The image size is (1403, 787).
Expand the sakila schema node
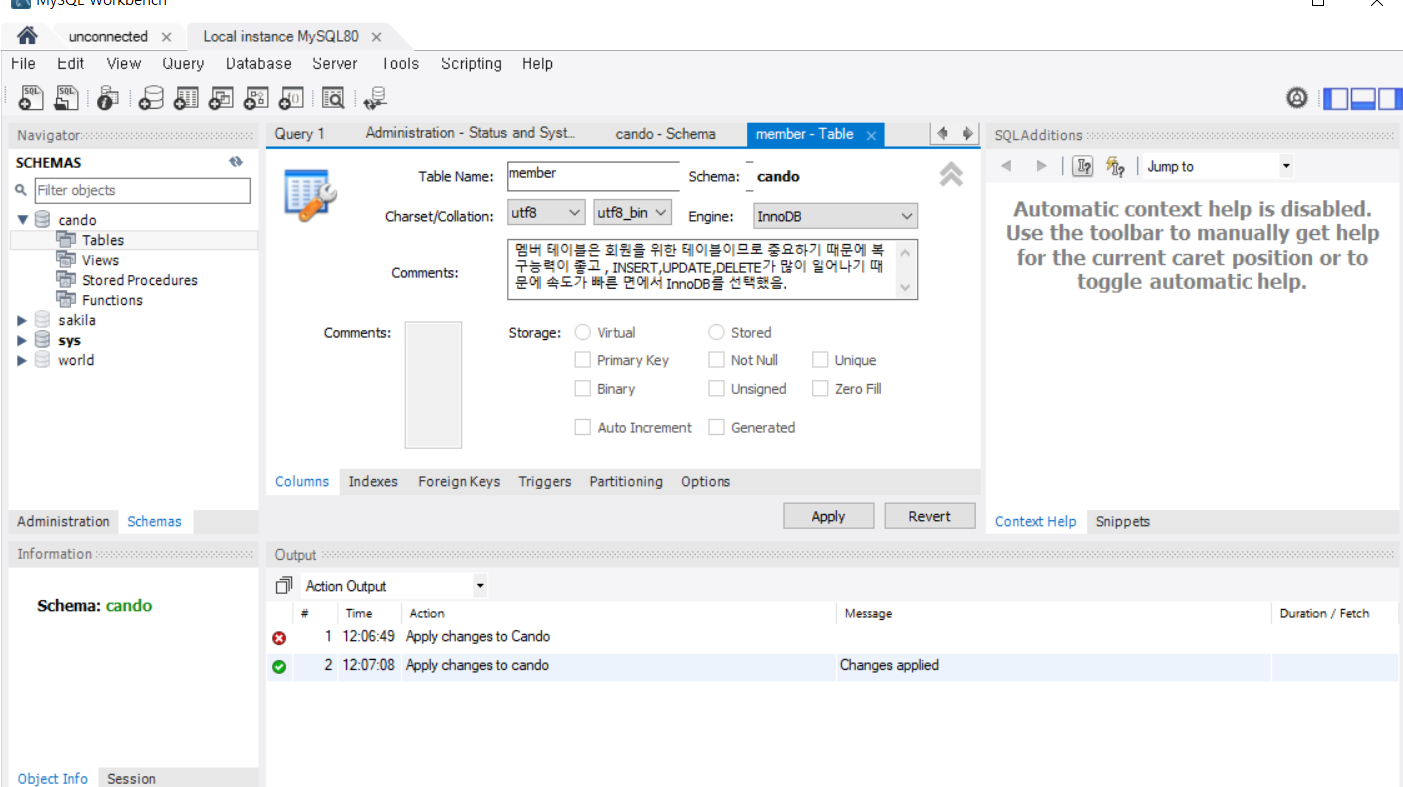point(23,320)
